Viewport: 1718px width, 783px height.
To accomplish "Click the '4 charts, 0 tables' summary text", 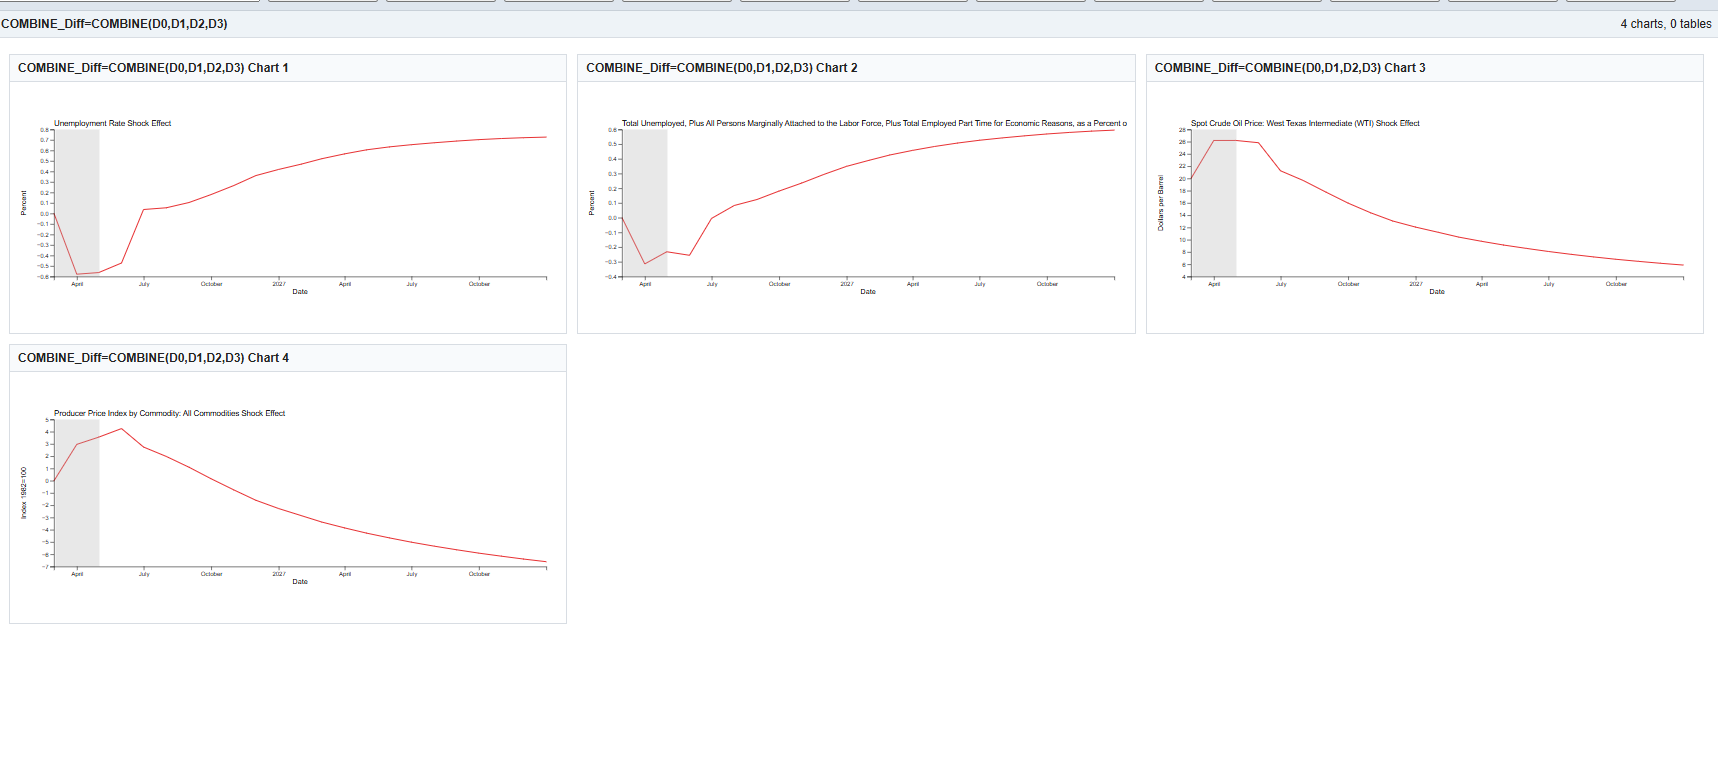I will click(1665, 24).
